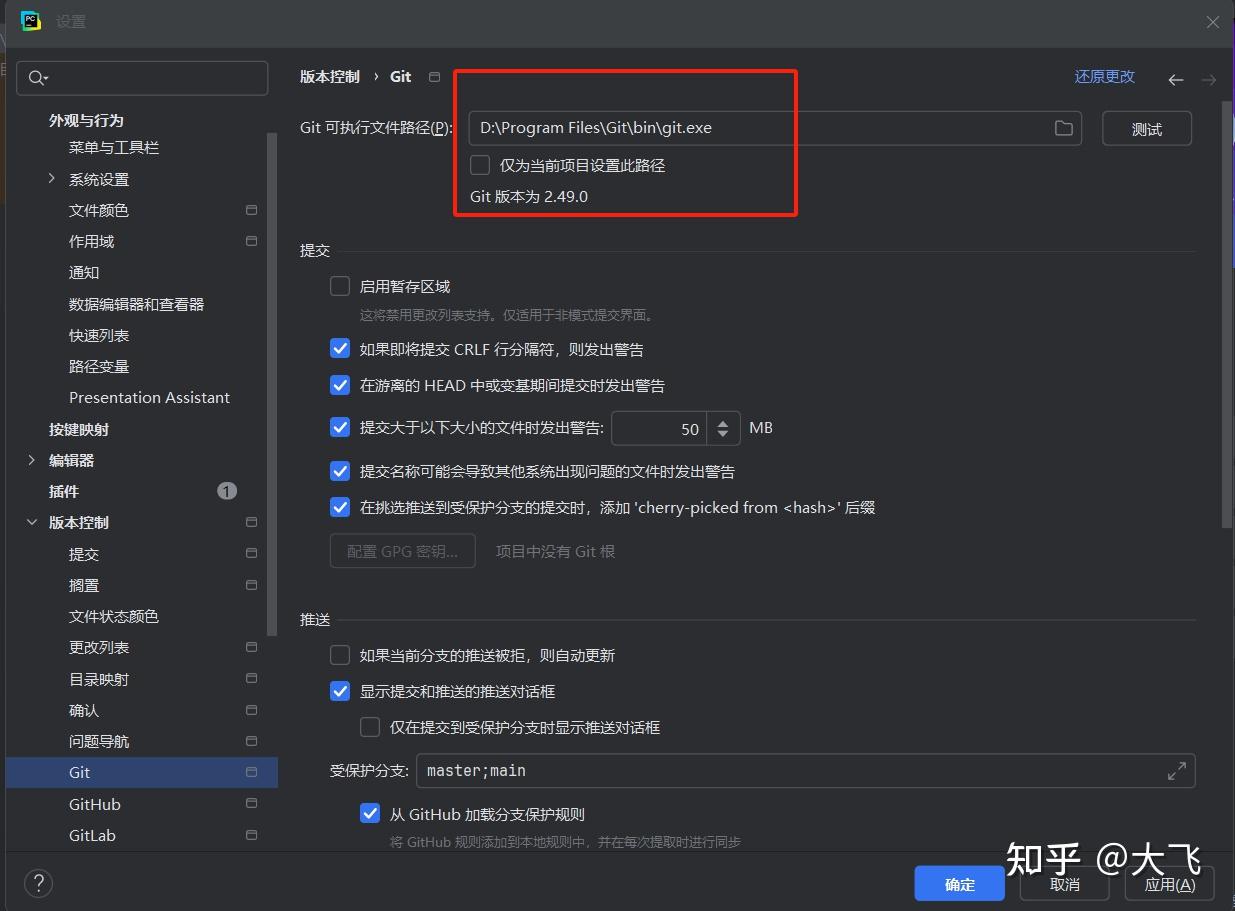Enable 启用暂存区域 checkbox
The height and width of the screenshot is (911, 1235).
click(340, 285)
